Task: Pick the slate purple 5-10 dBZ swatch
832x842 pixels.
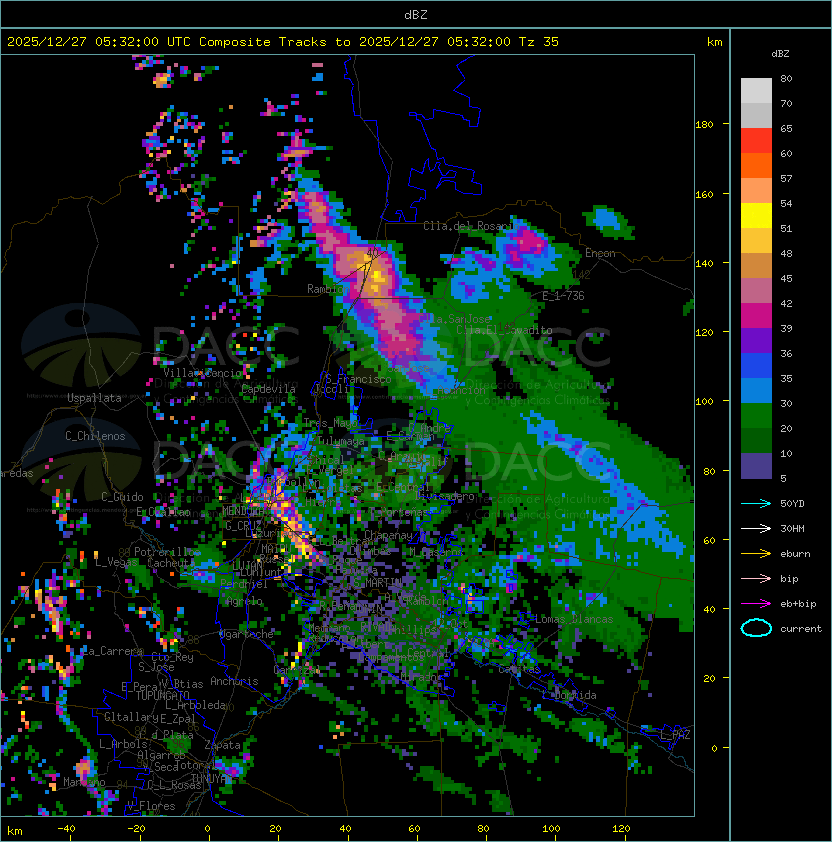Action: point(756,465)
